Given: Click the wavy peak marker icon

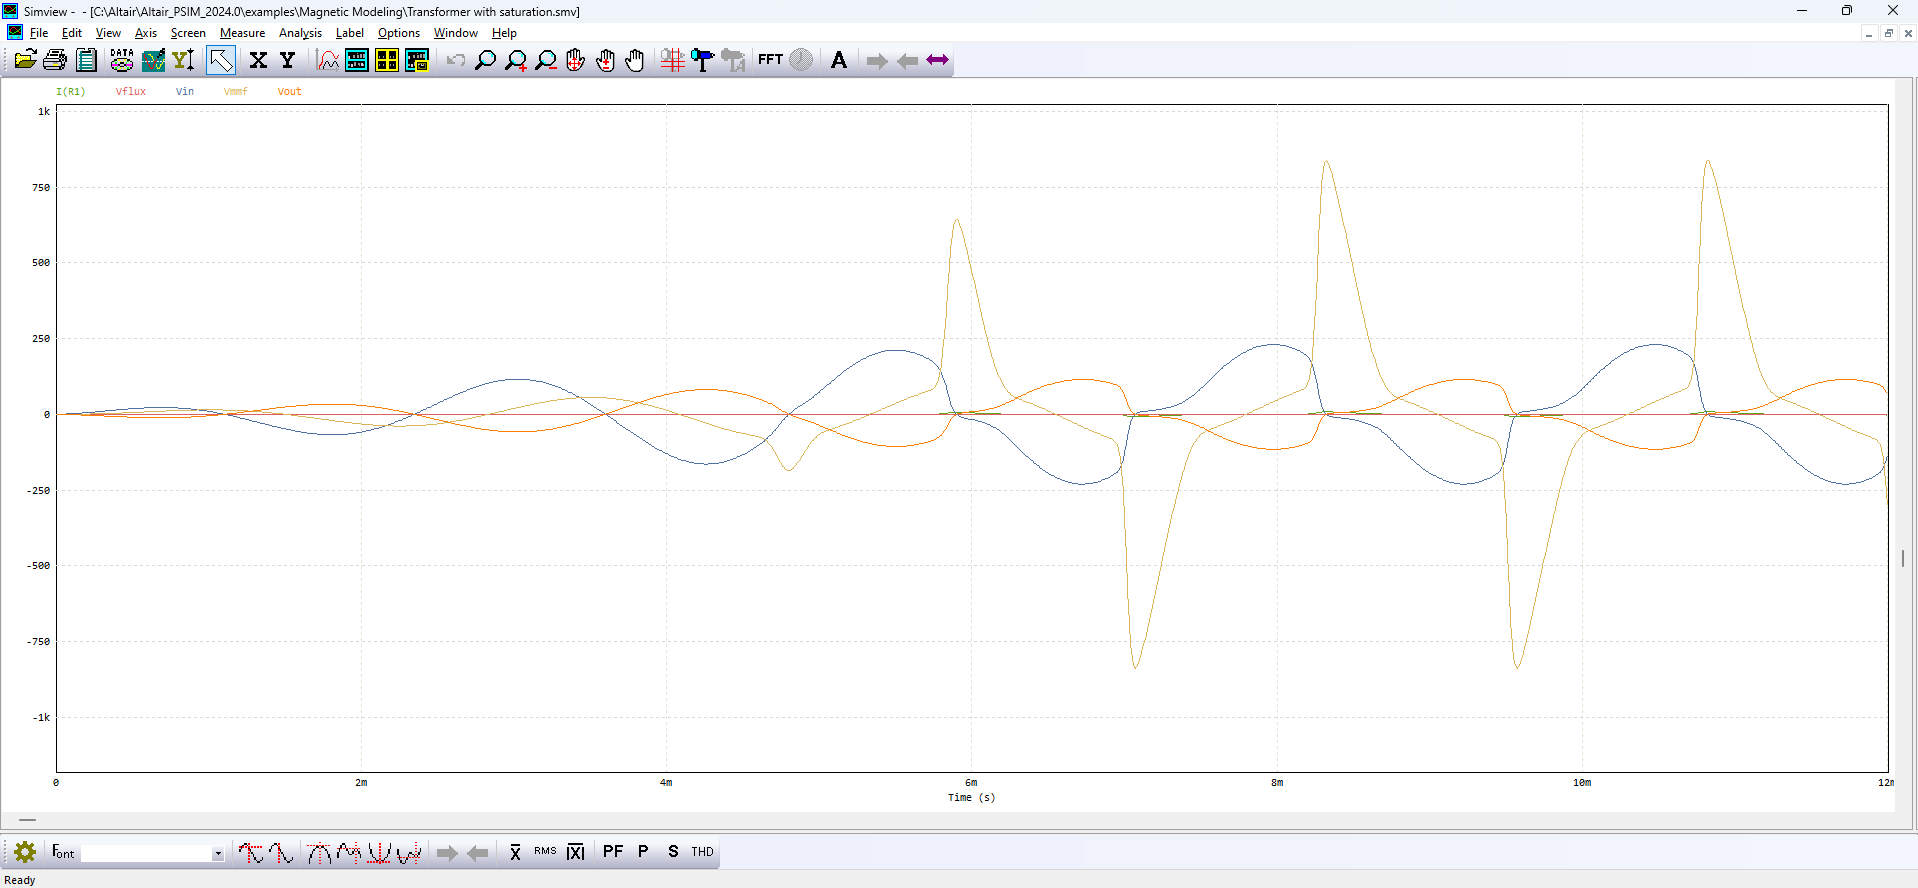Looking at the screenshot, I should click(x=349, y=853).
